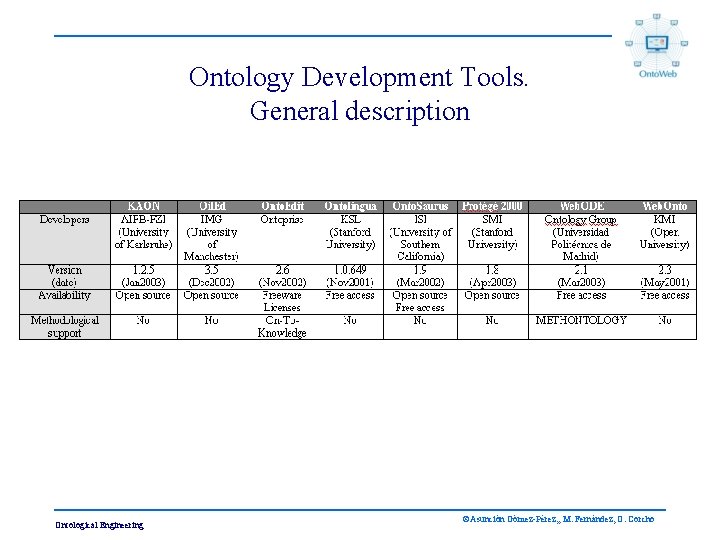Click the 'KMI (Open University)' cell
This screenshot has height=540, width=720.
tap(664, 239)
